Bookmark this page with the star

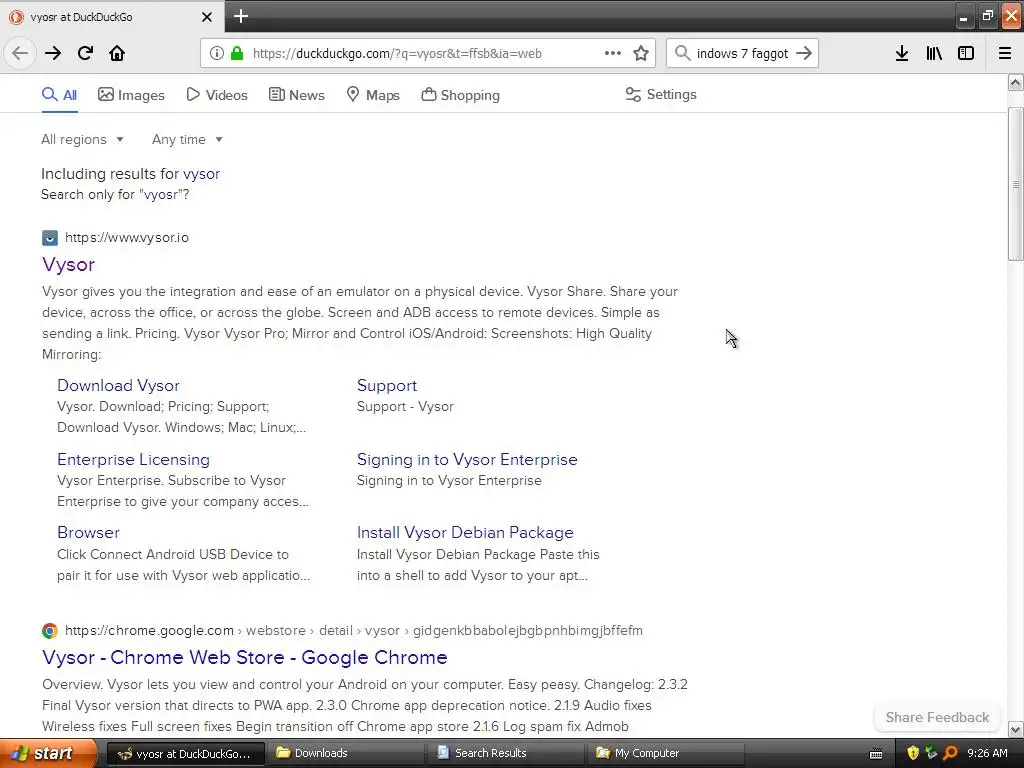click(641, 53)
